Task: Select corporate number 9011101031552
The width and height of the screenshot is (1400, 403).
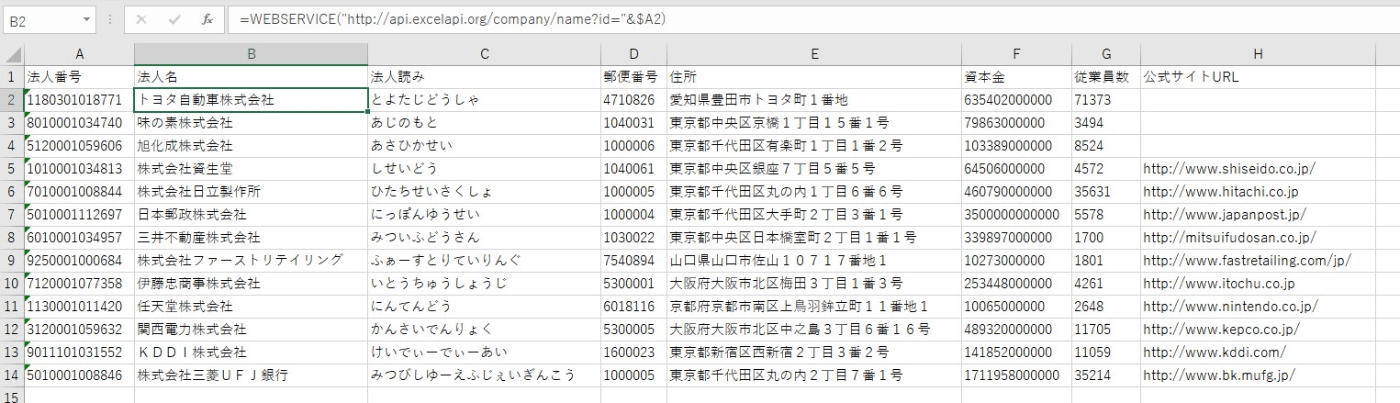Action: [x=79, y=352]
